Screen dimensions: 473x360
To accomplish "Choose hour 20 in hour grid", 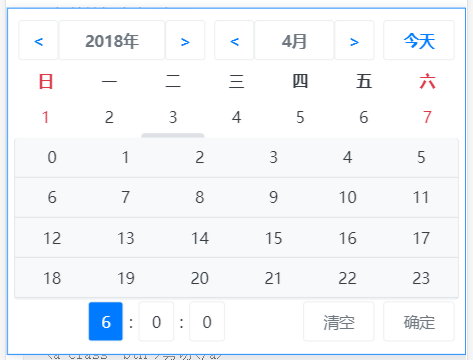I will click(200, 278).
